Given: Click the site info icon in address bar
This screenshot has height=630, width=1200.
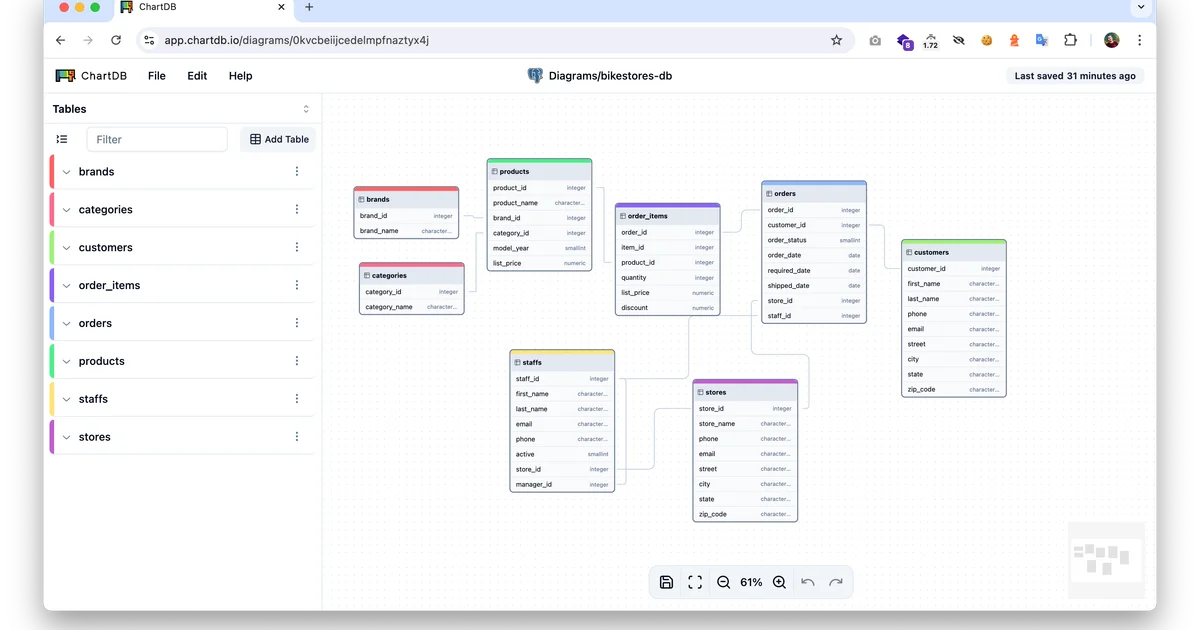Looking at the screenshot, I should [x=149, y=40].
